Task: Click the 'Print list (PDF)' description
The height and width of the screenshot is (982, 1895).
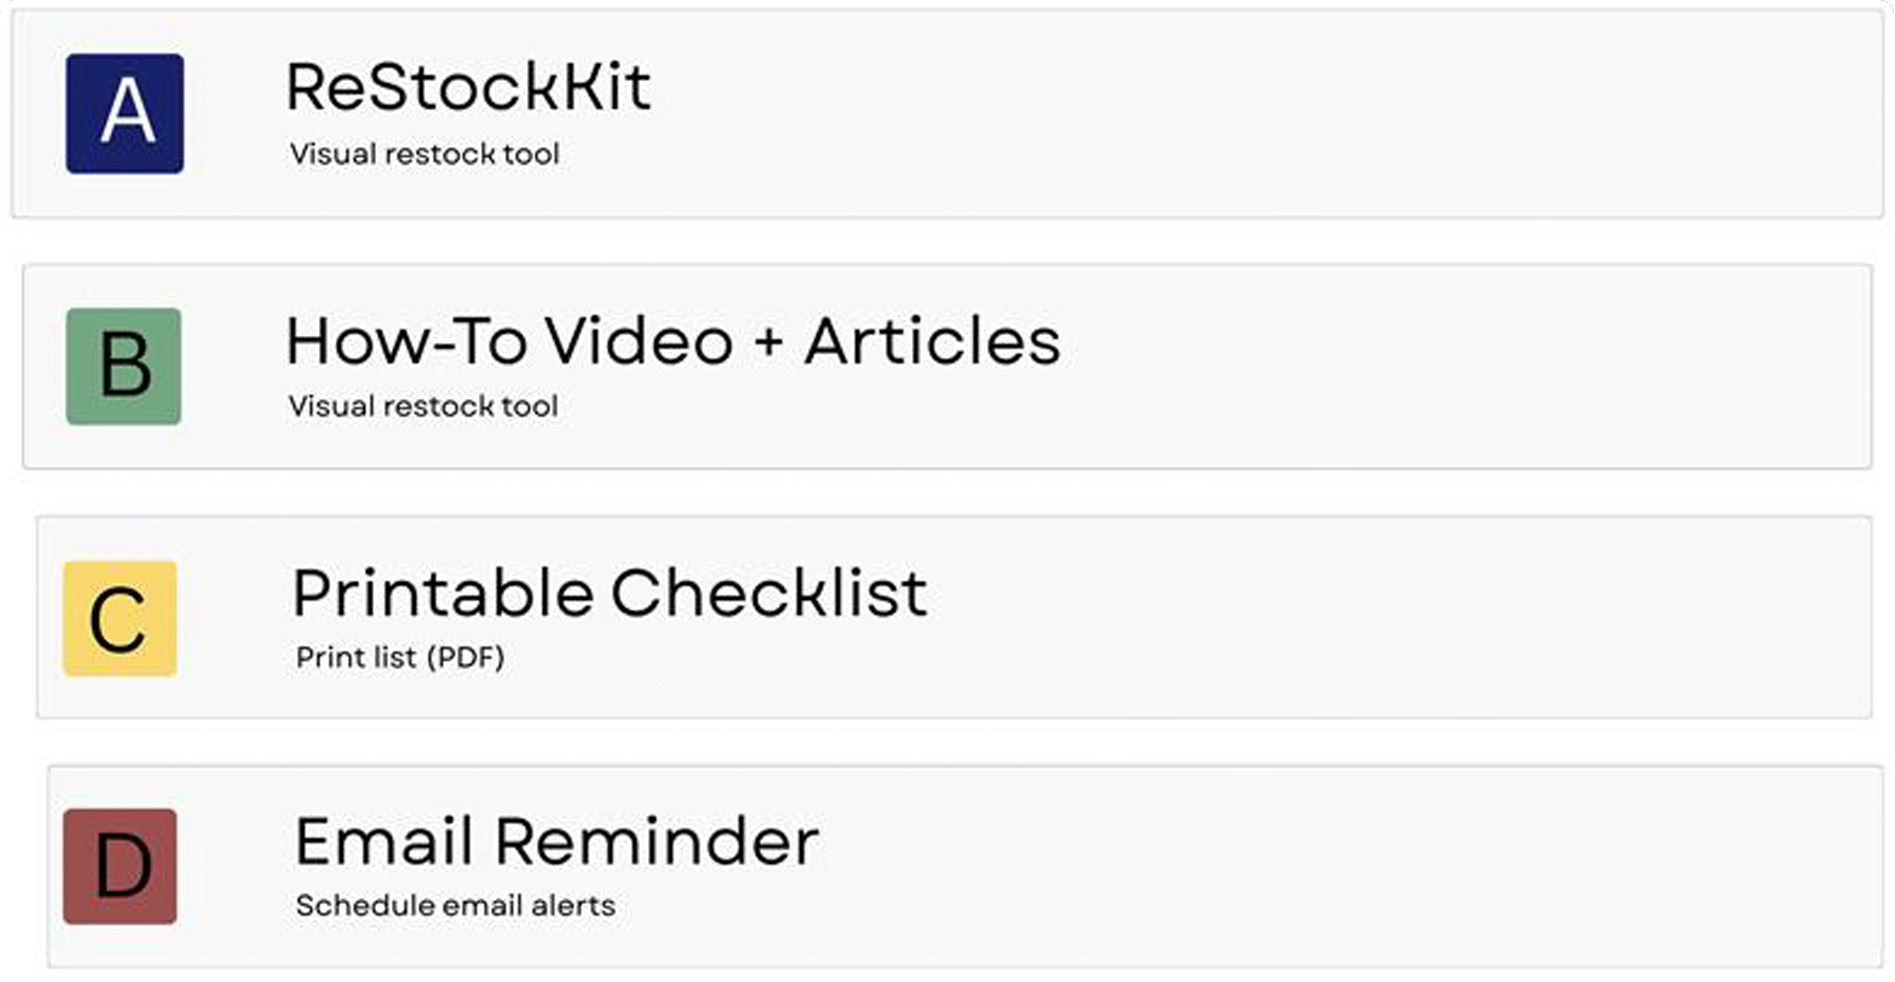Action: click(x=400, y=657)
